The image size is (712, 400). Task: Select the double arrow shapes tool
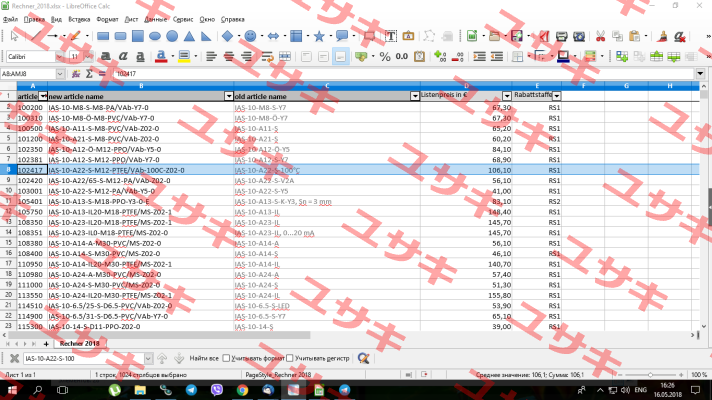pos(273,36)
